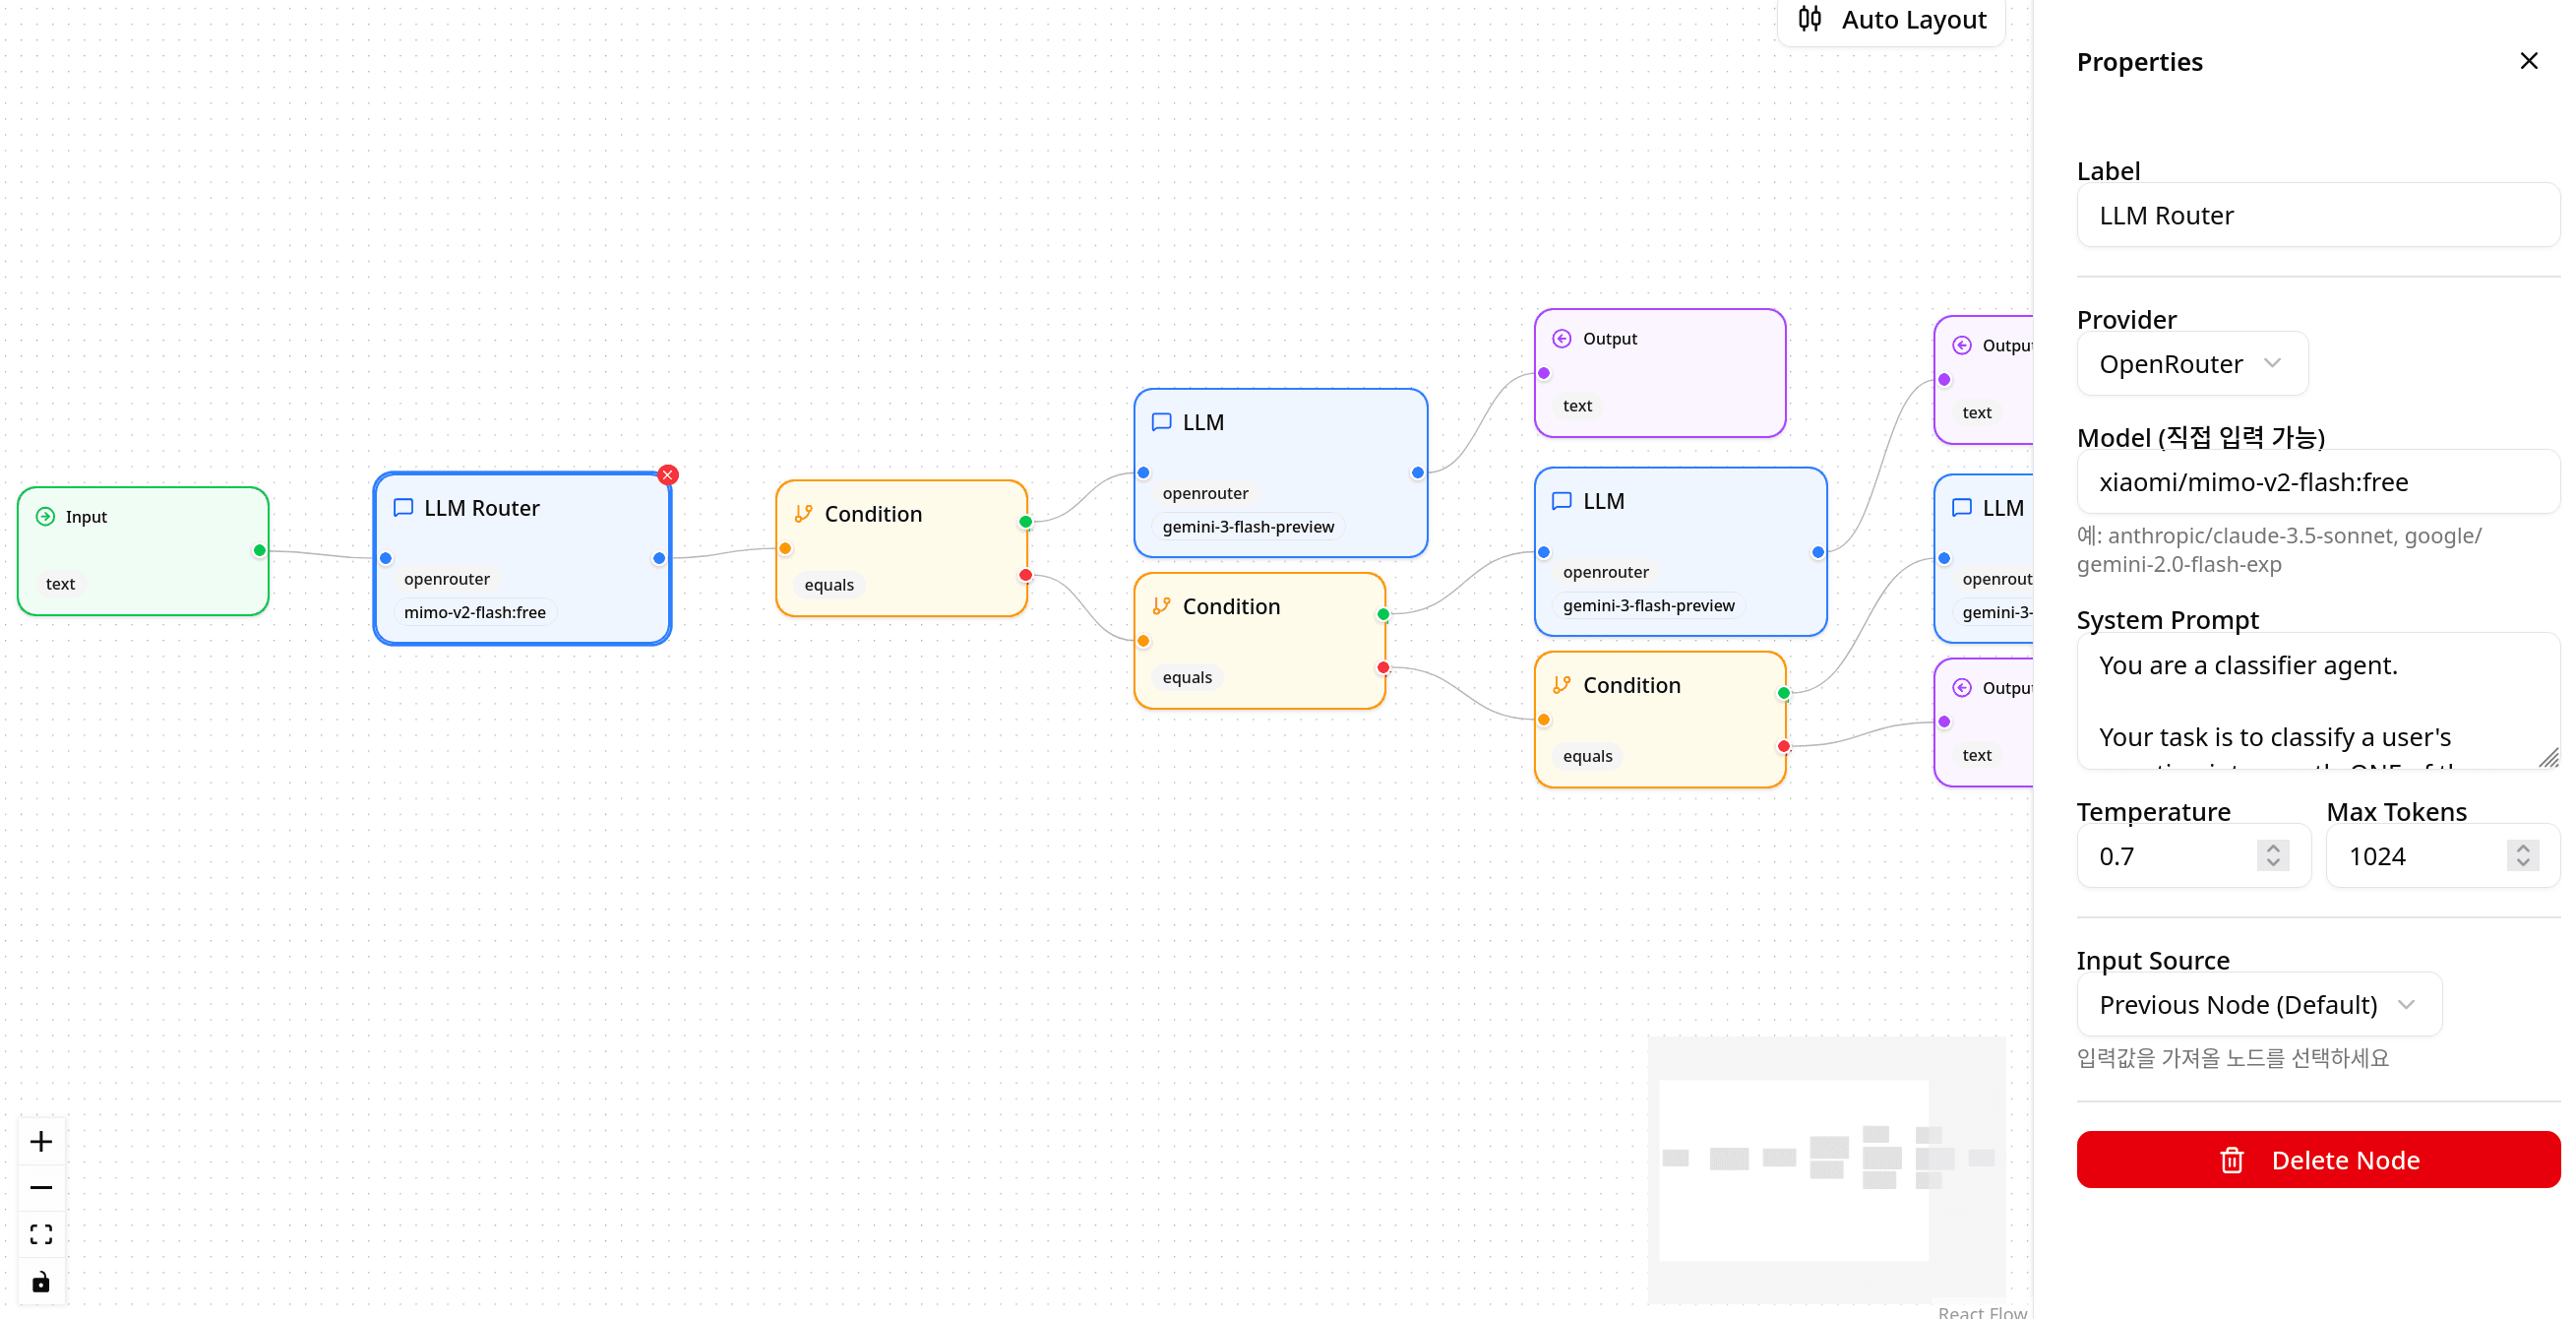Click the zoom in plus control
Screen dimensions: 2576x1319
tap(41, 1141)
